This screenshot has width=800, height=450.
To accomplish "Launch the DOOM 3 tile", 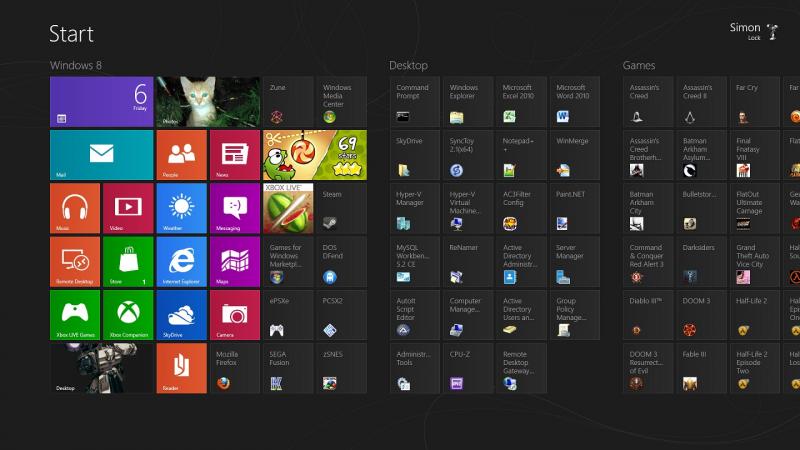I will coord(701,315).
